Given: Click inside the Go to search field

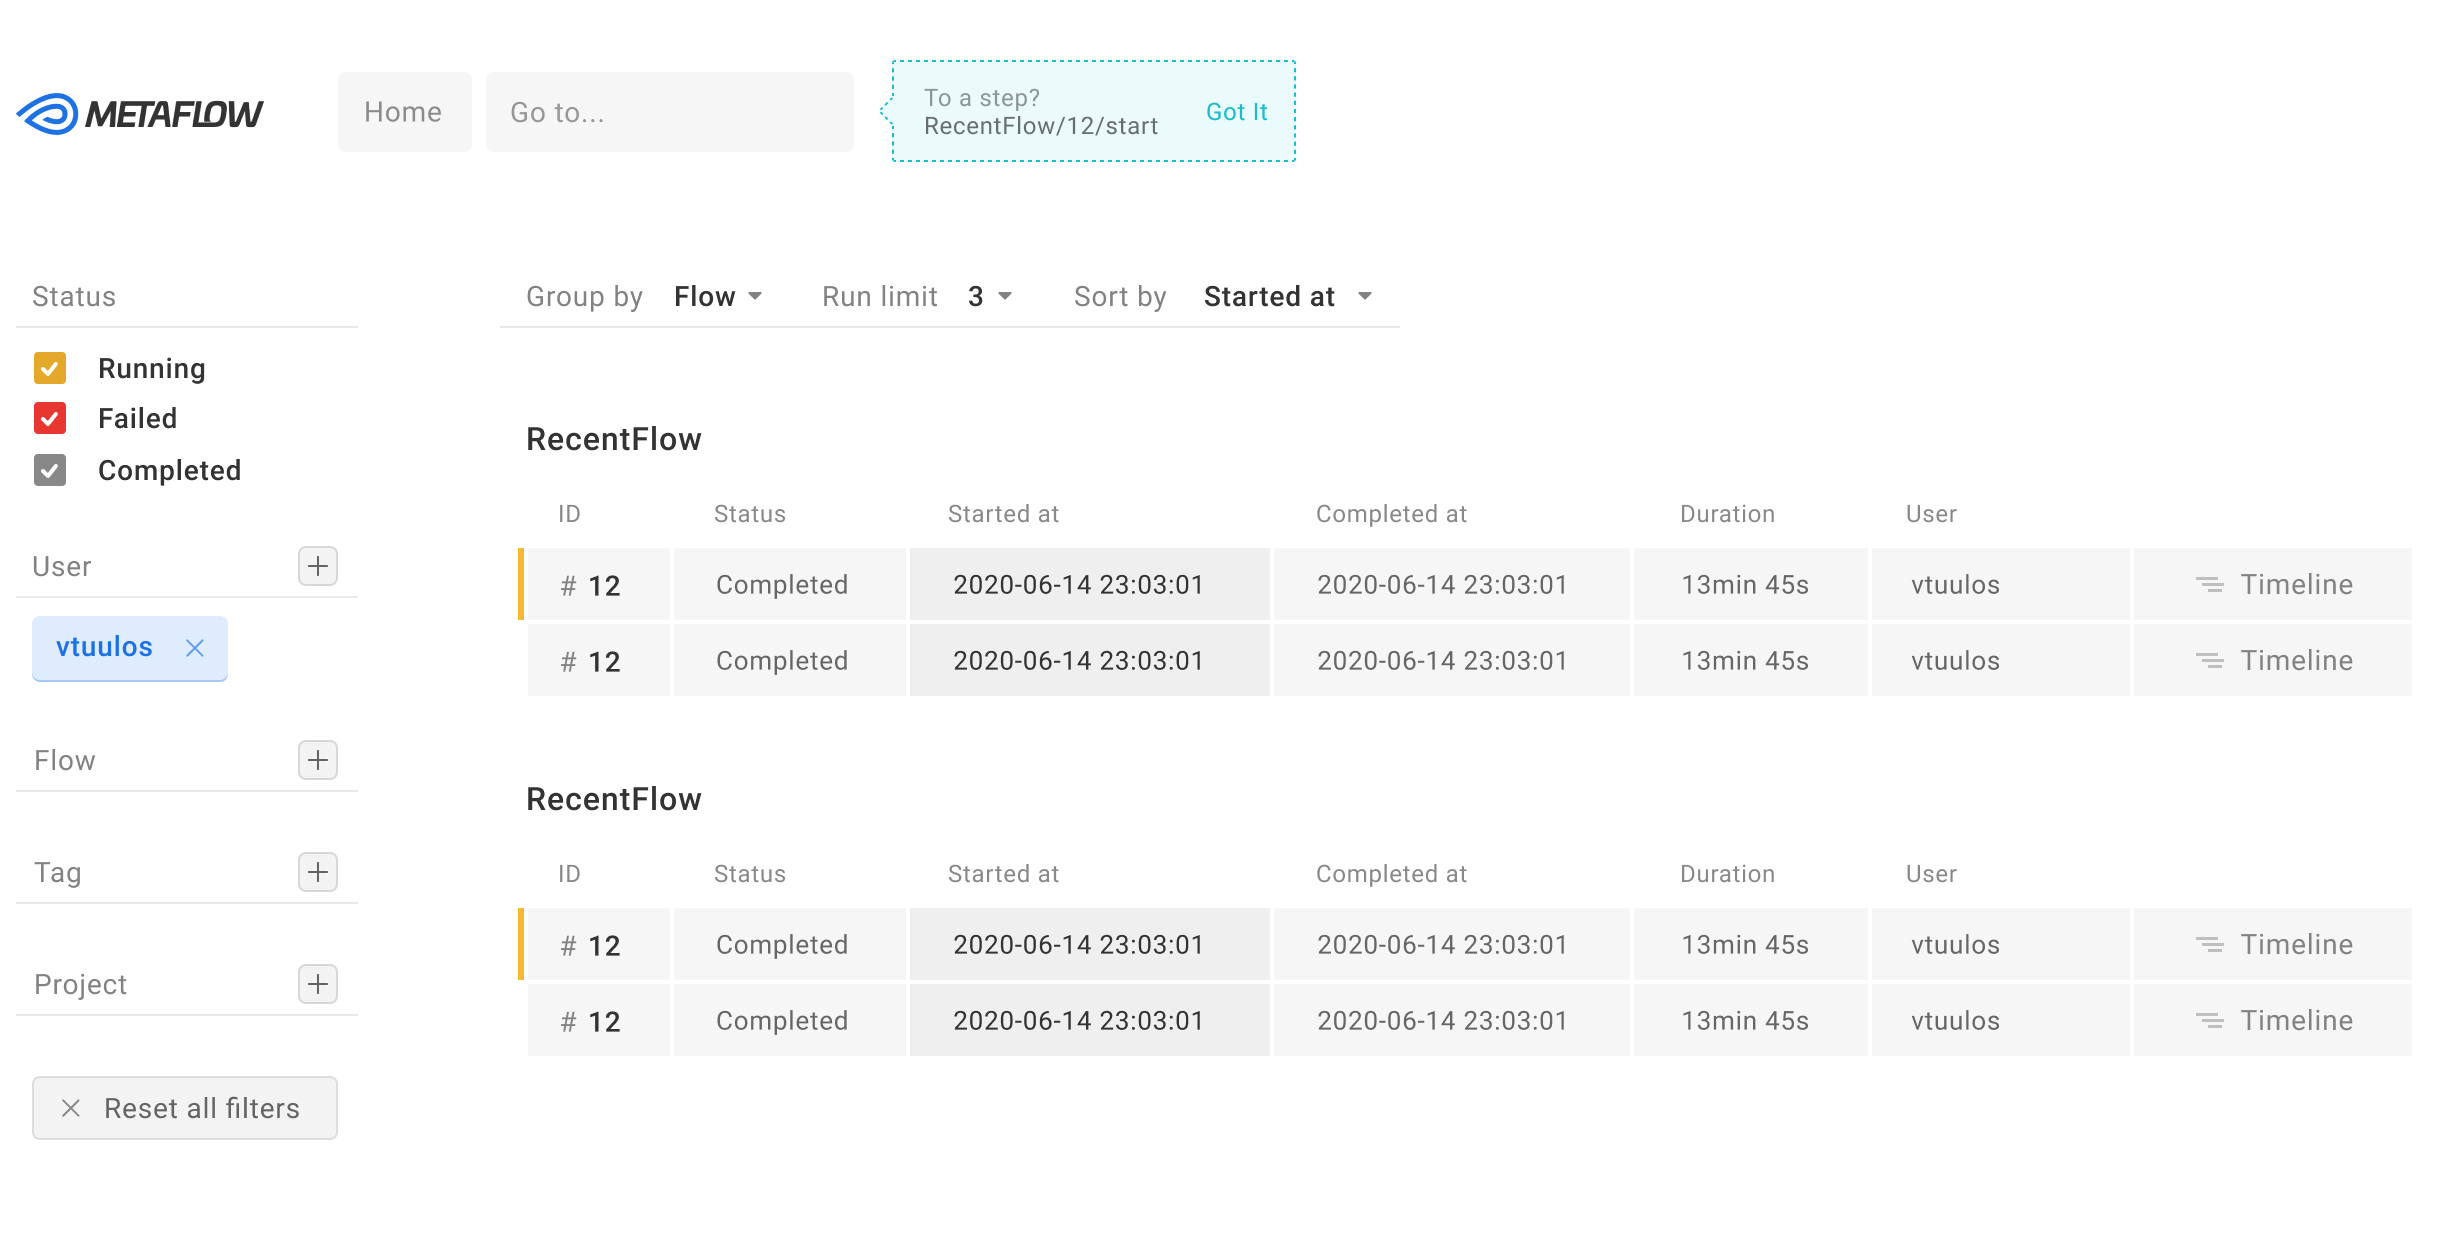Looking at the screenshot, I should [669, 111].
